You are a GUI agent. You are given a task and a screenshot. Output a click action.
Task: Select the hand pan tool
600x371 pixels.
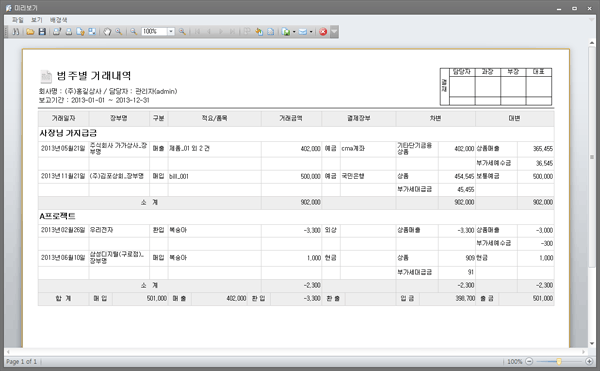click(107, 32)
